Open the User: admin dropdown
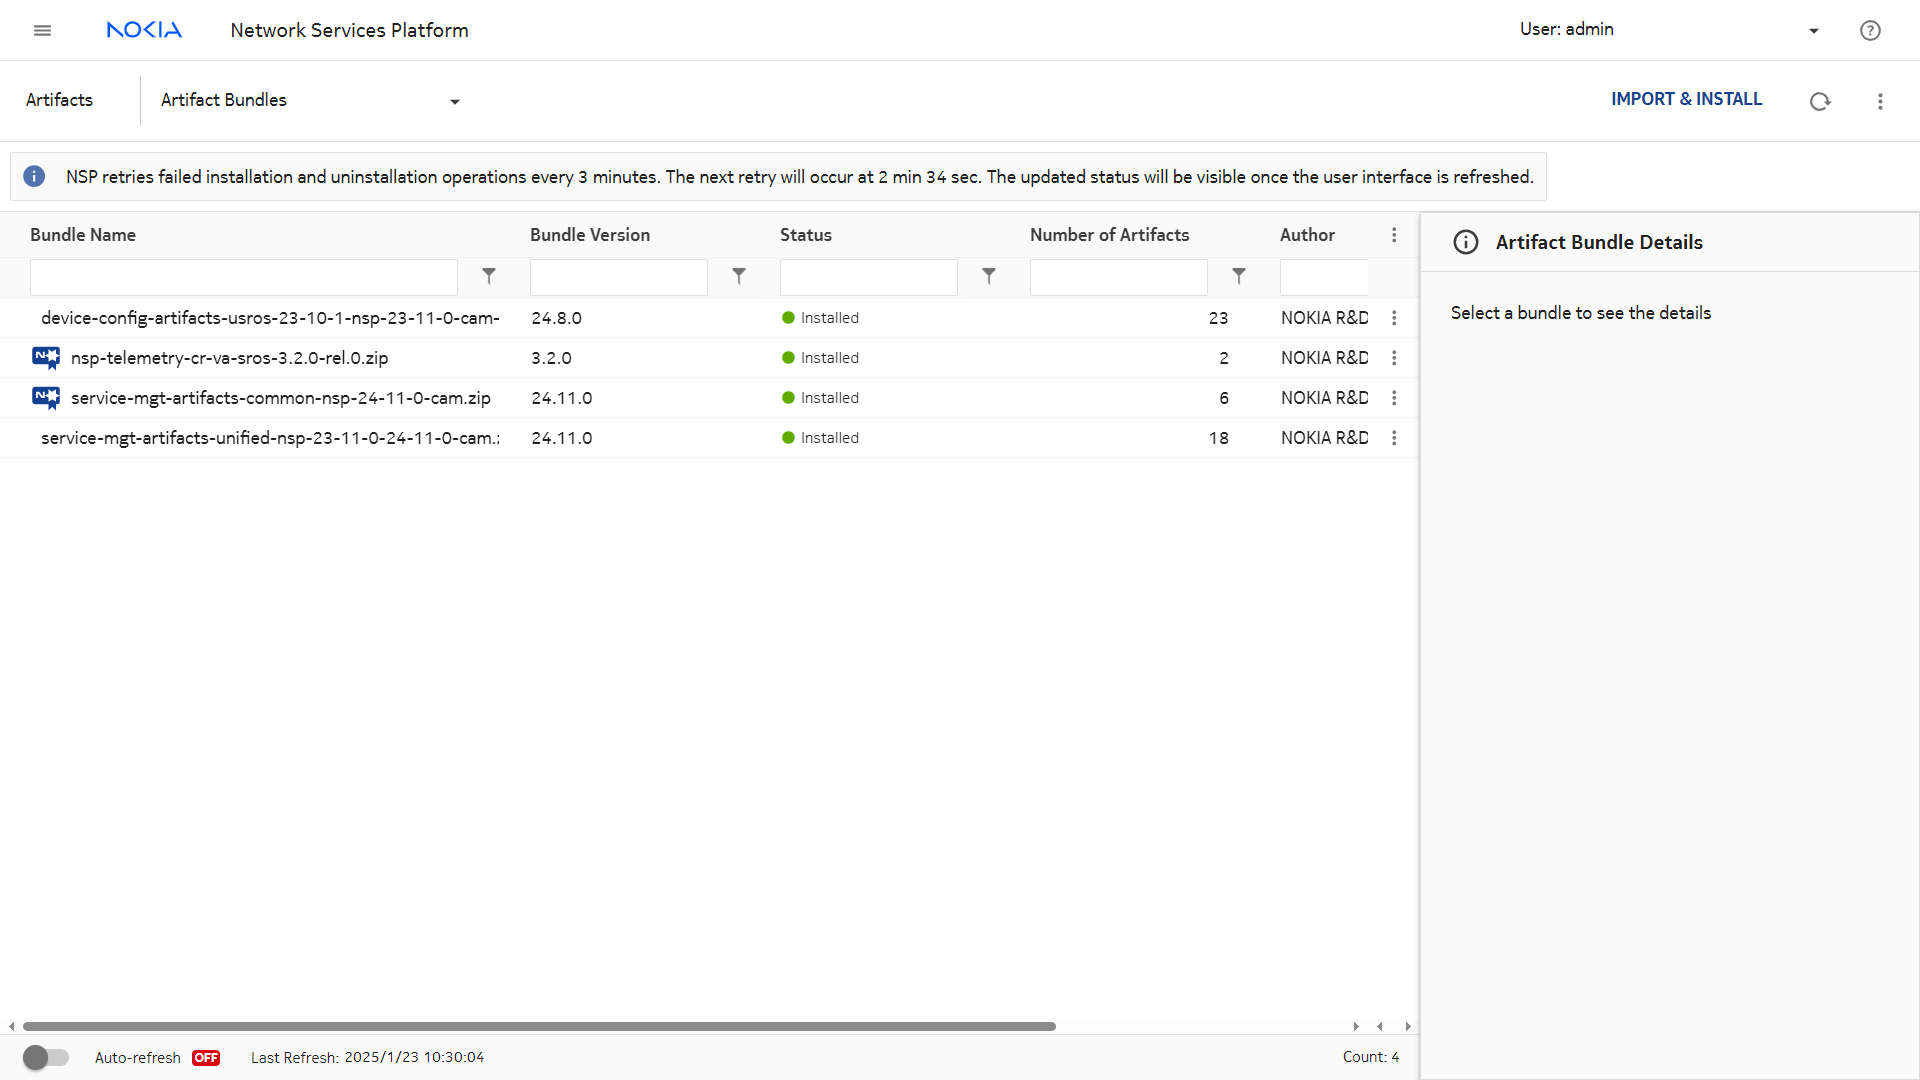 click(1813, 30)
